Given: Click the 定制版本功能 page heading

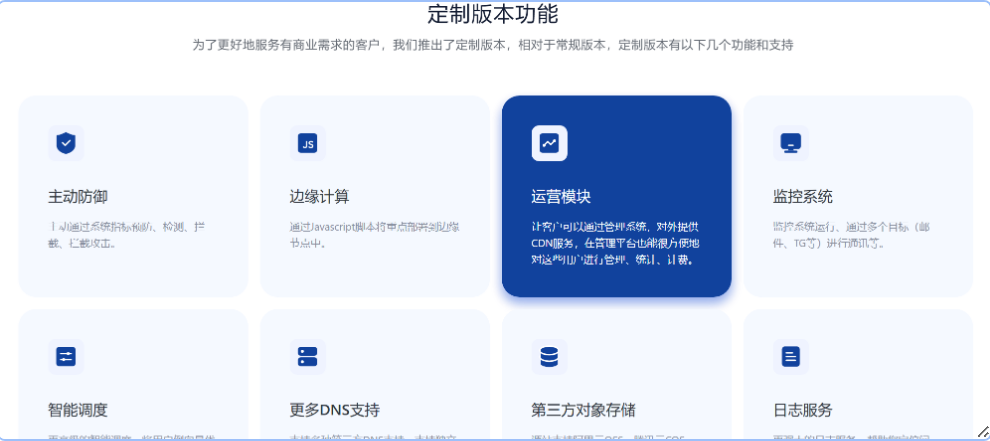Looking at the screenshot, I should [x=493, y=14].
